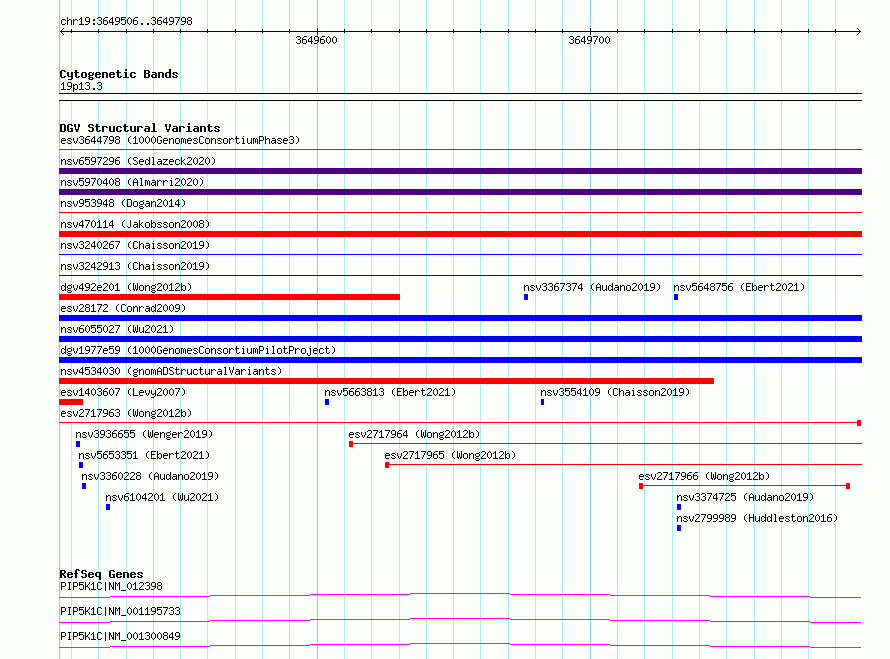The image size is (890, 659).
Task: Click the 19p13.3 band label
Action: tap(81, 86)
